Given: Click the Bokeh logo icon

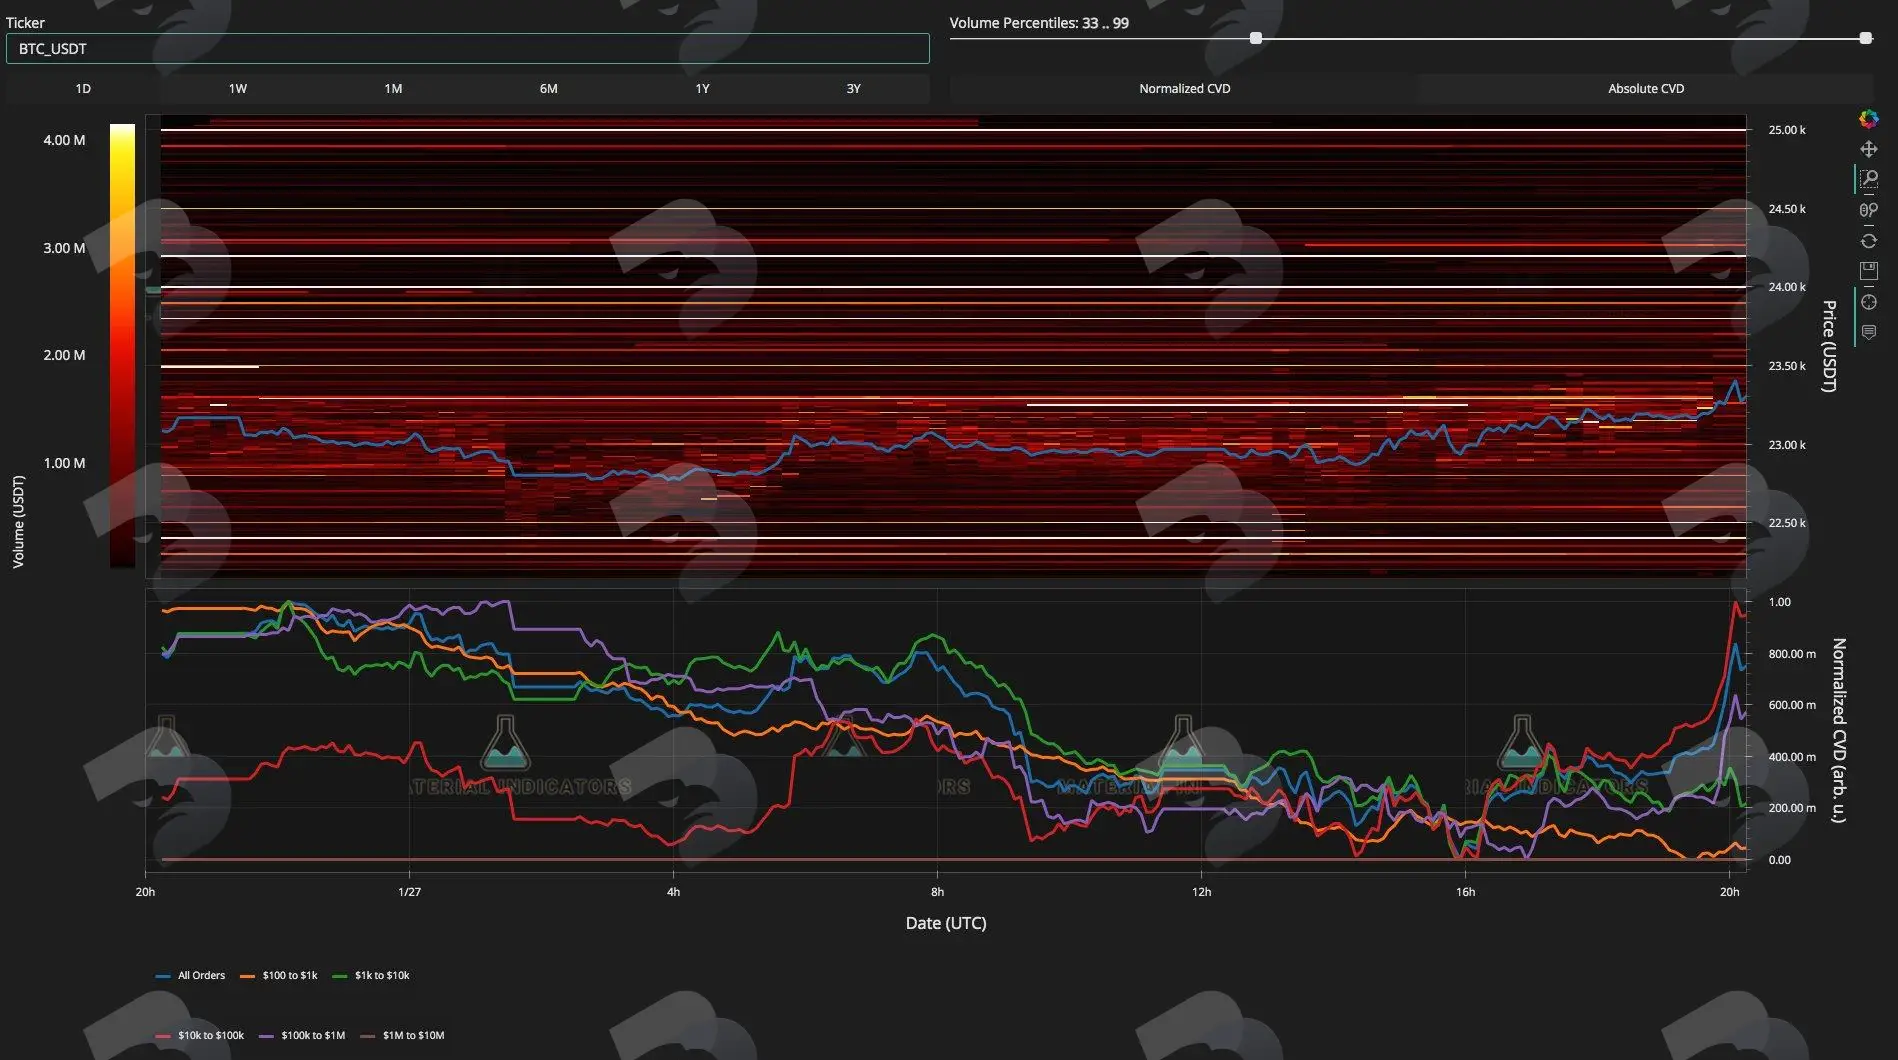Looking at the screenshot, I should (1868, 119).
